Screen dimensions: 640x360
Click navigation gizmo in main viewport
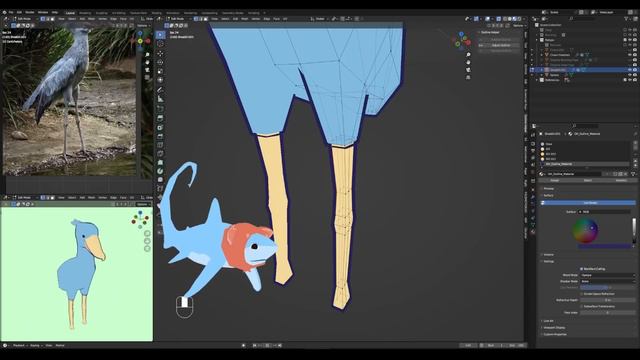[x=462, y=40]
